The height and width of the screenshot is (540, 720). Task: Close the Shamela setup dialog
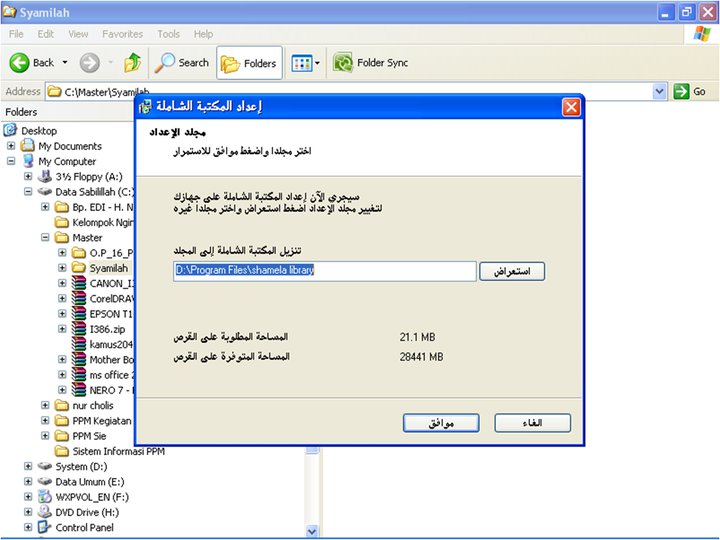pyautogui.click(x=571, y=107)
